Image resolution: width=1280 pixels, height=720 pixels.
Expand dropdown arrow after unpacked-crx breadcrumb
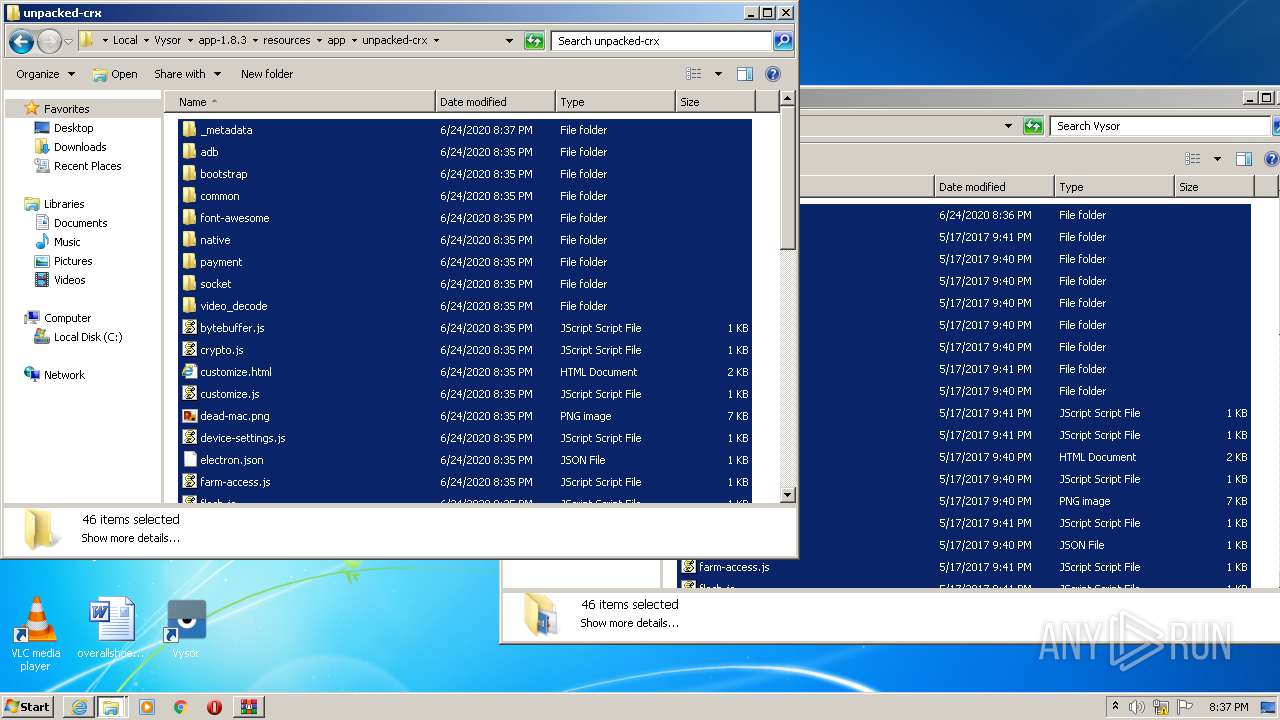tap(437, 41)
